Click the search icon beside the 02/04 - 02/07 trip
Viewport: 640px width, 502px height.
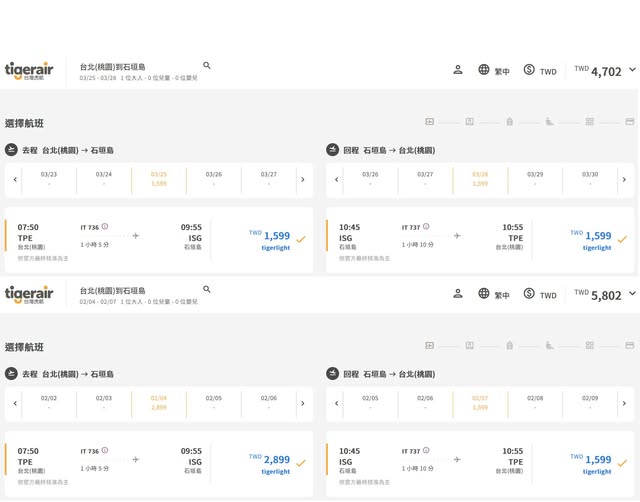207,290
